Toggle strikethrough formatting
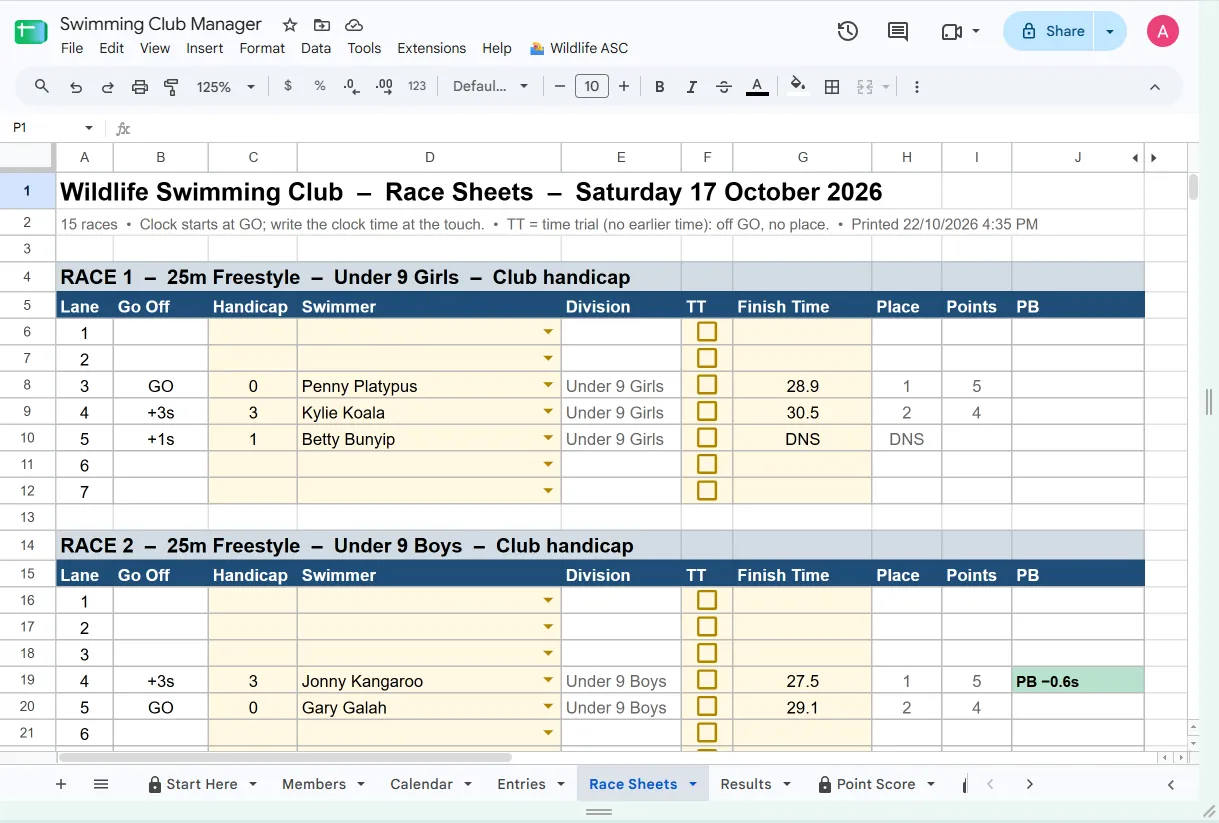This screenshot has width=1219, height=823. pyautogui.click(x=724, y=87)
